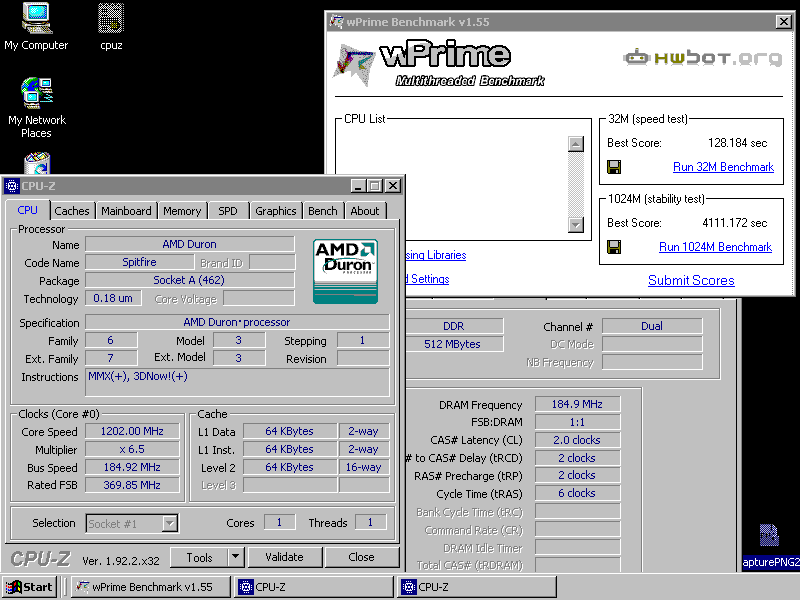Click the 1024M best score 4111.172 sec
This screenshot has height=600, width=800.
734,223
